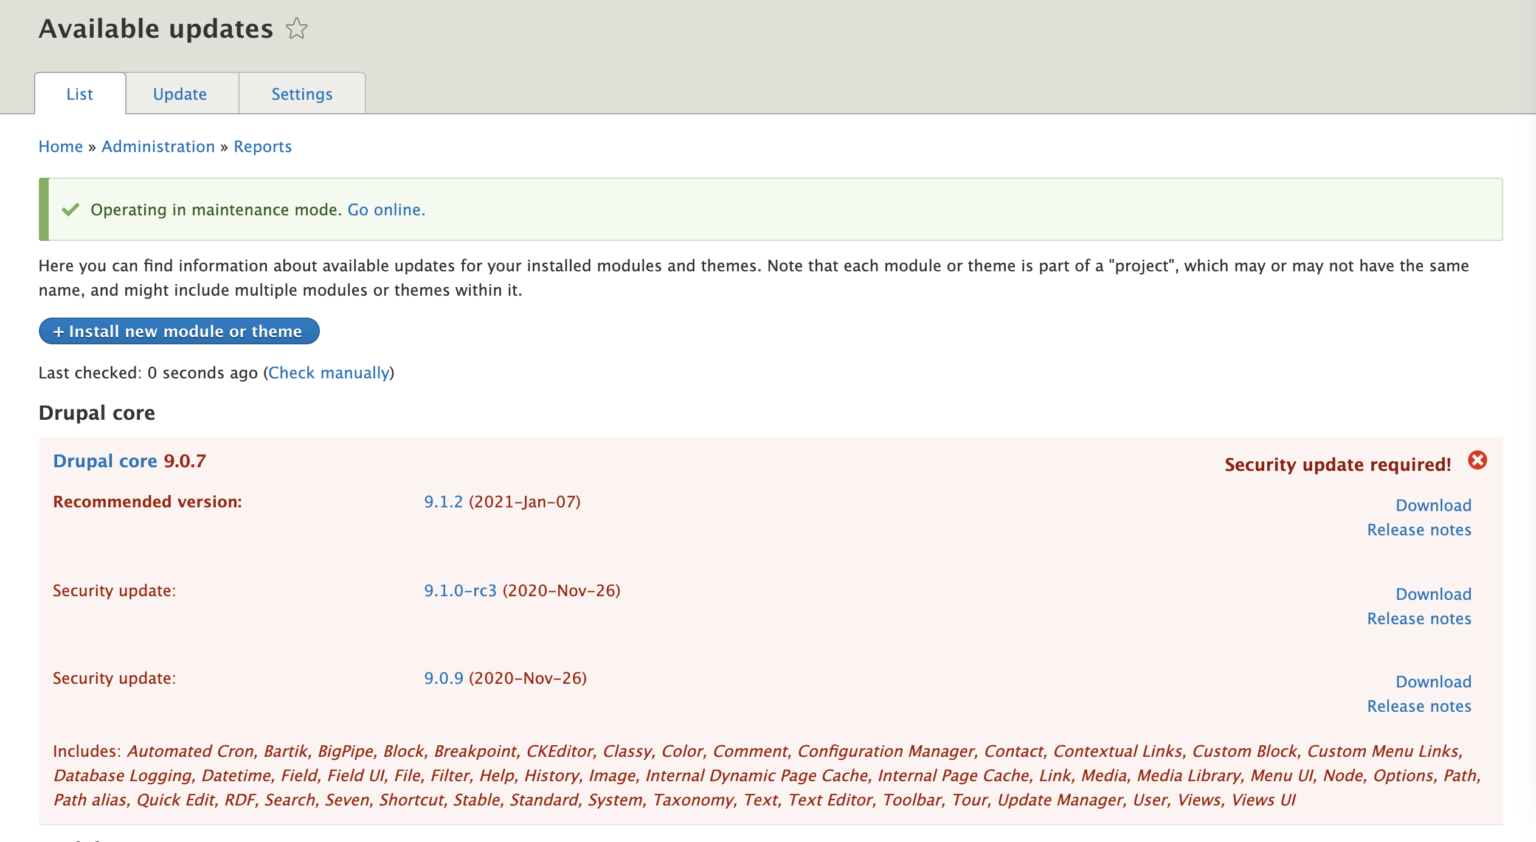Open the Administration breadcrumb link
Viewport: 1536px width, 842px height.
coord(158,146)
